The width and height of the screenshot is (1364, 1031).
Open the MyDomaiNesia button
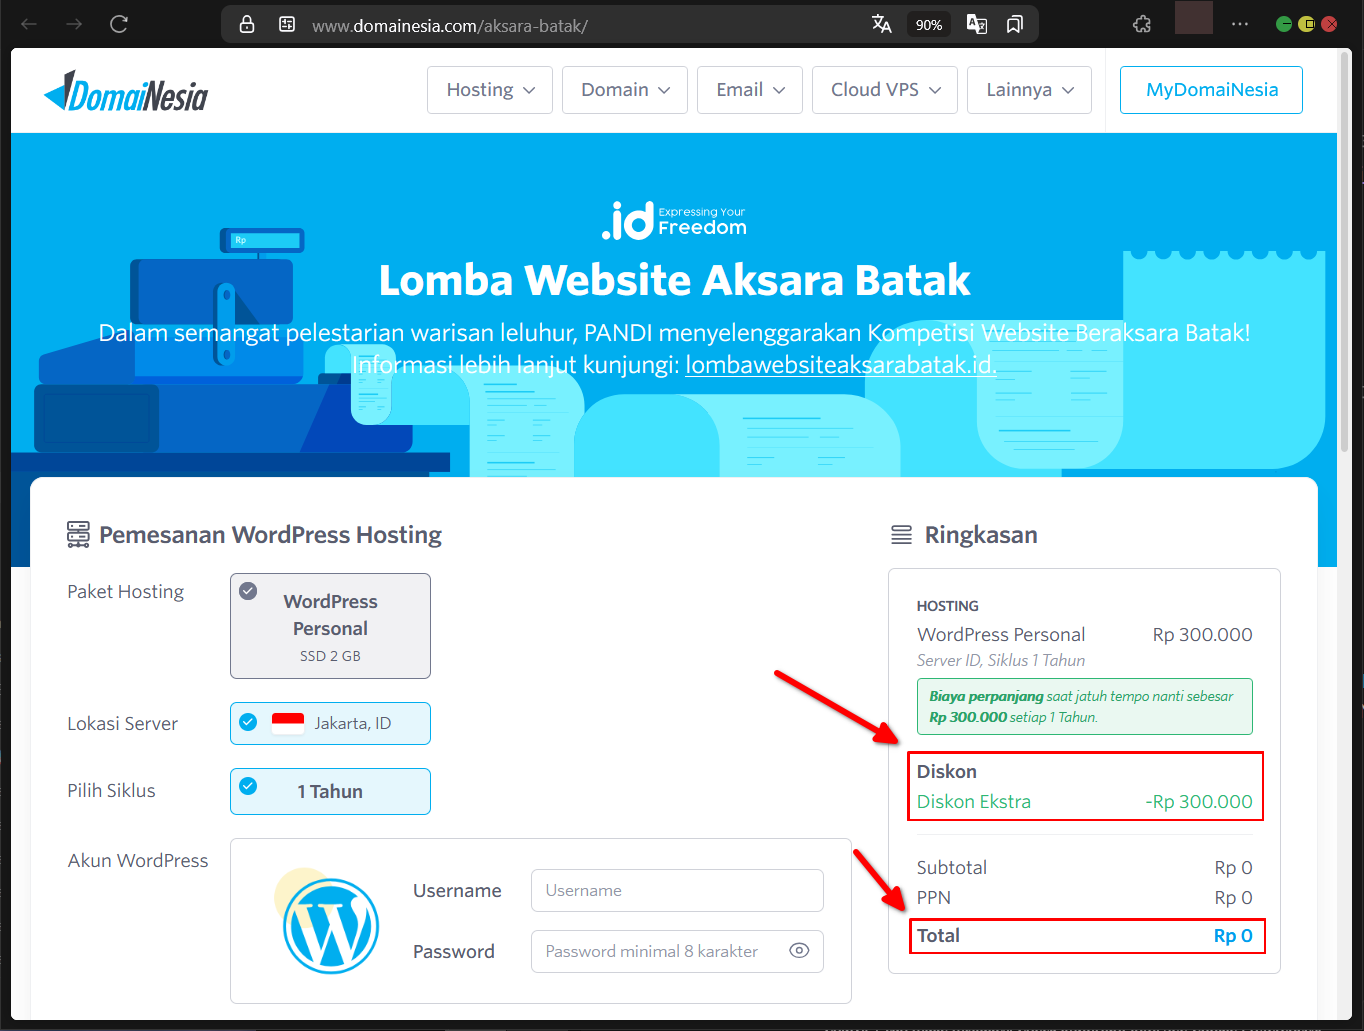pos(1211,90)
